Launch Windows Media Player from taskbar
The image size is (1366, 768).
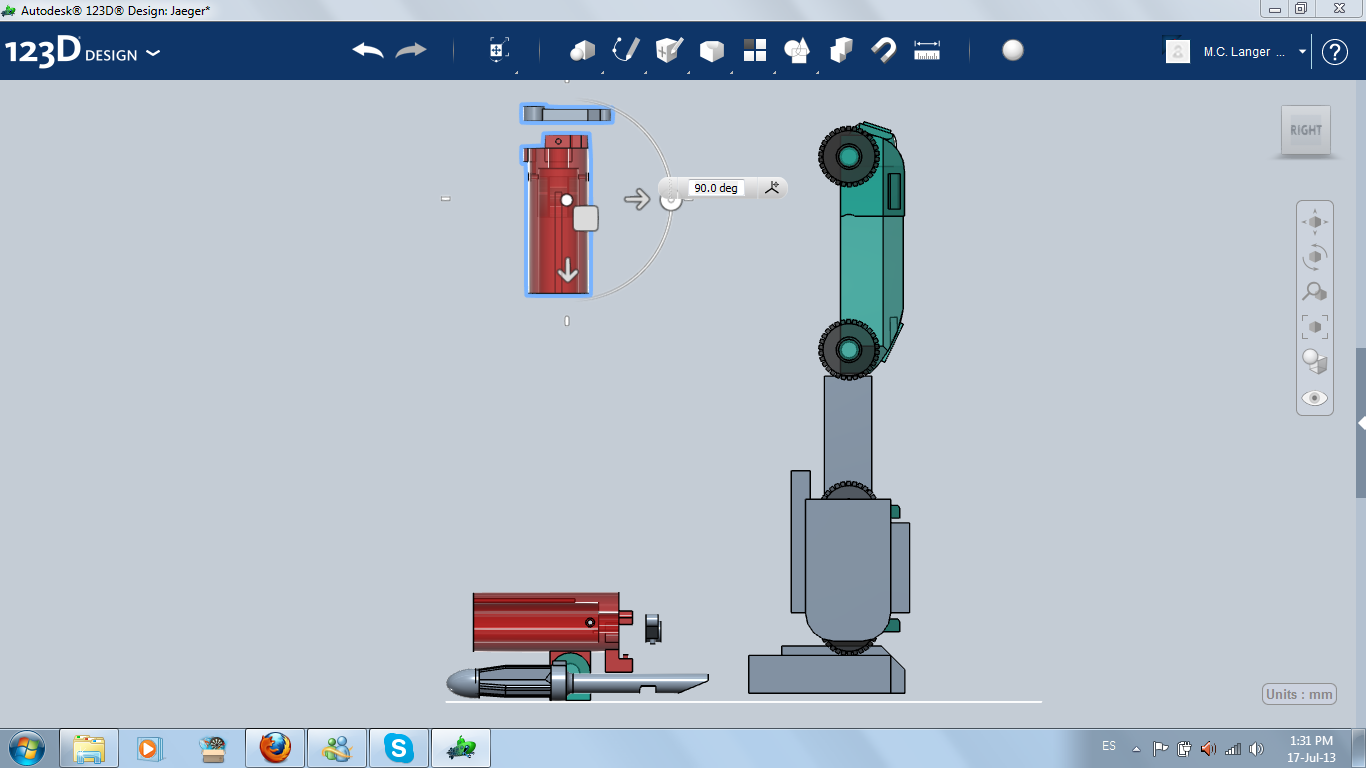[151, 748]
